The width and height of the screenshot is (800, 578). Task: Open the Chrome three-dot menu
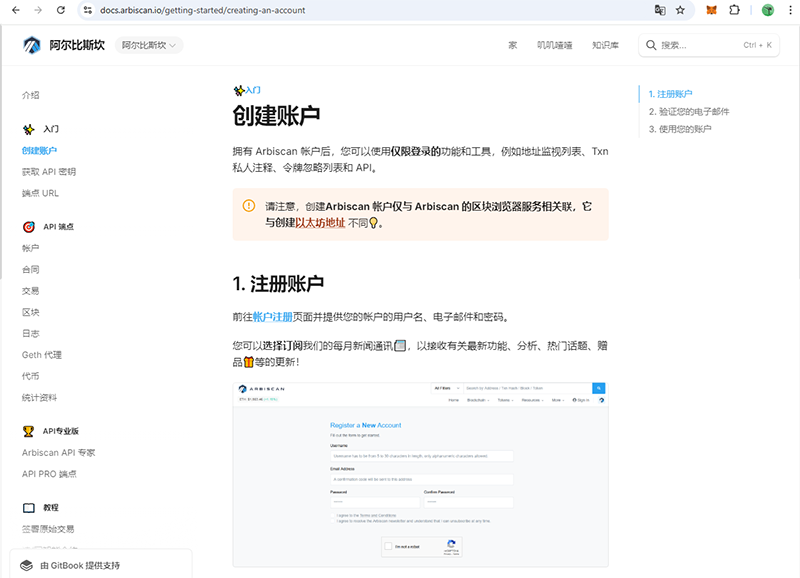789,10
